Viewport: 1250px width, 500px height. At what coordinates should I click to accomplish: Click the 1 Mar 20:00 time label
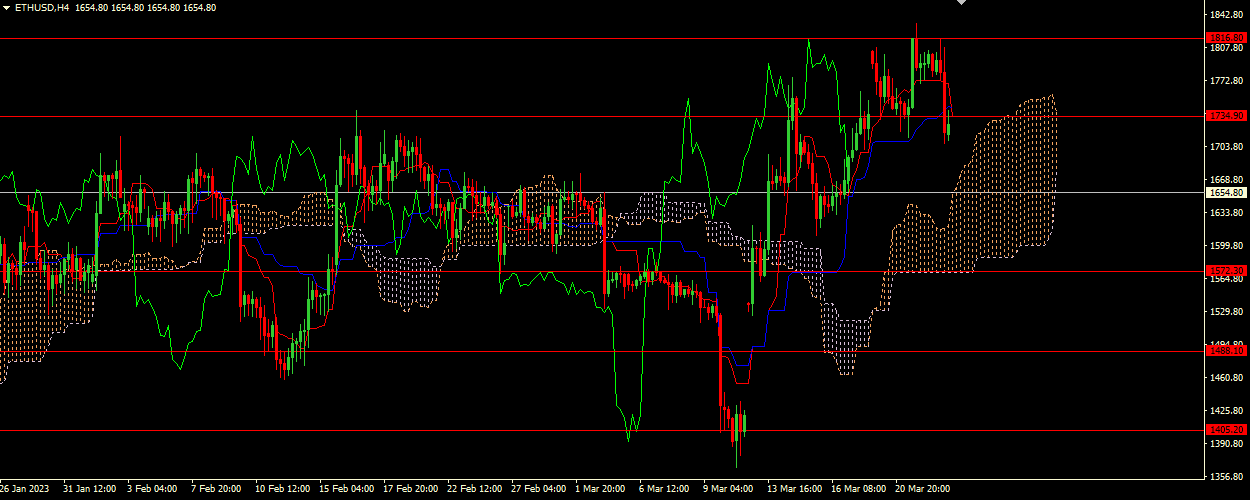coord(601,490)
